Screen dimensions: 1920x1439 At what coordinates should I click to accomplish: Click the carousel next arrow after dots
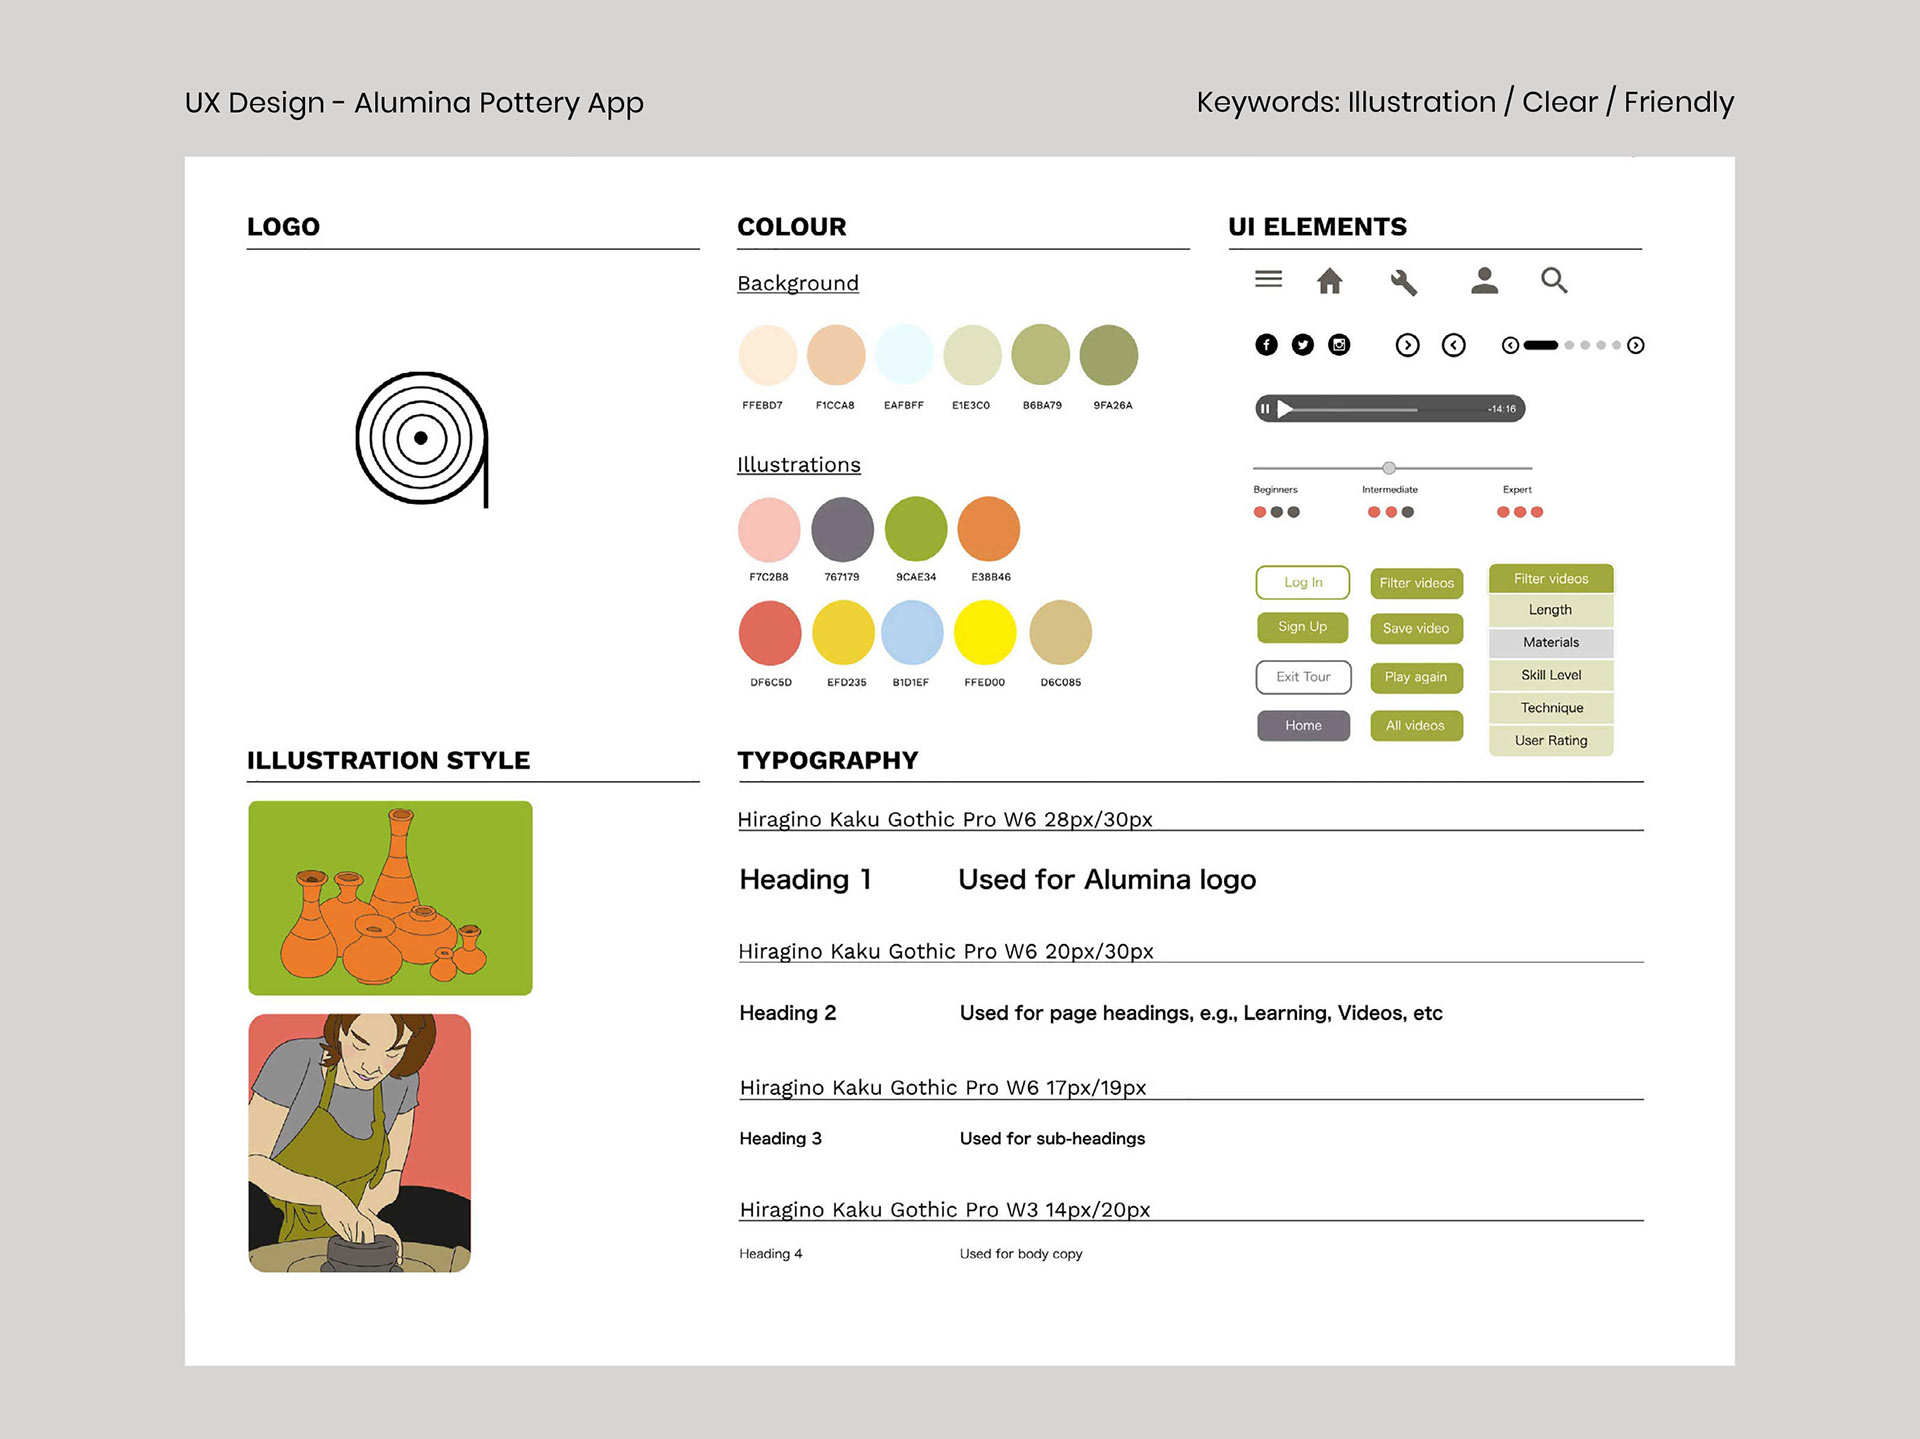tap(1636, 345)
